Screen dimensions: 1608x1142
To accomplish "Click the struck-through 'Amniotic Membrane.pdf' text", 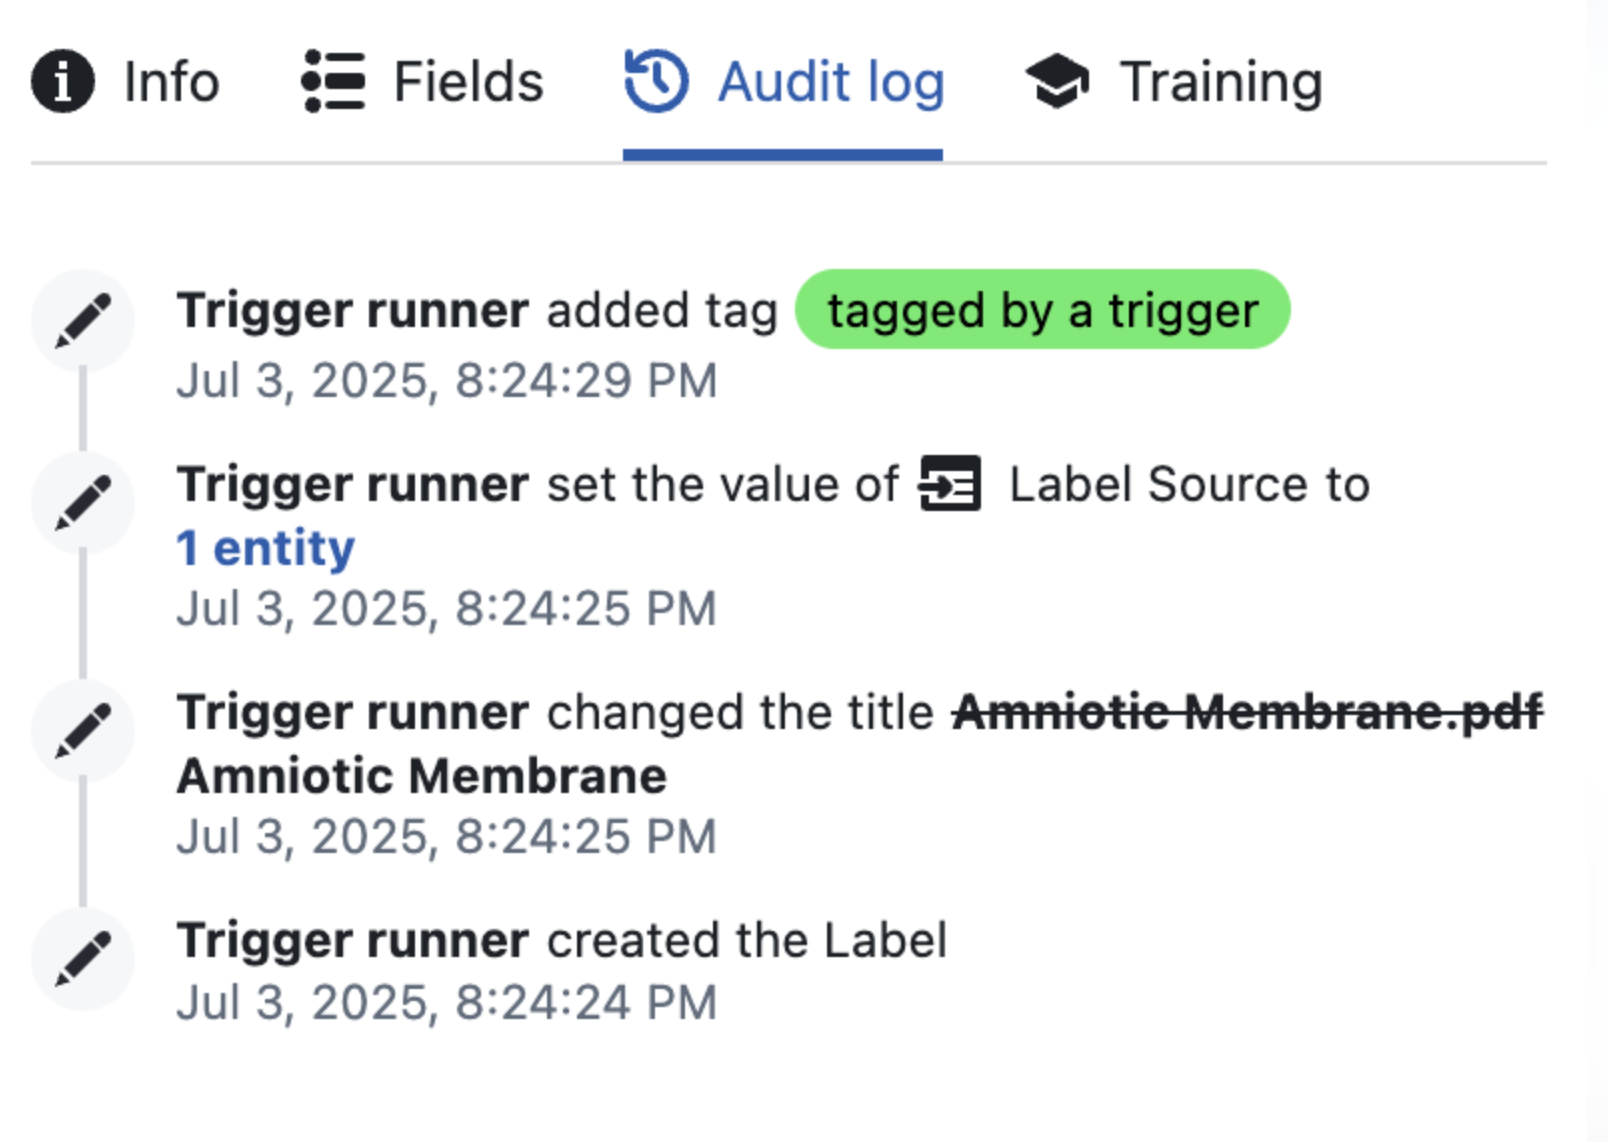I will click(1248, 712).
